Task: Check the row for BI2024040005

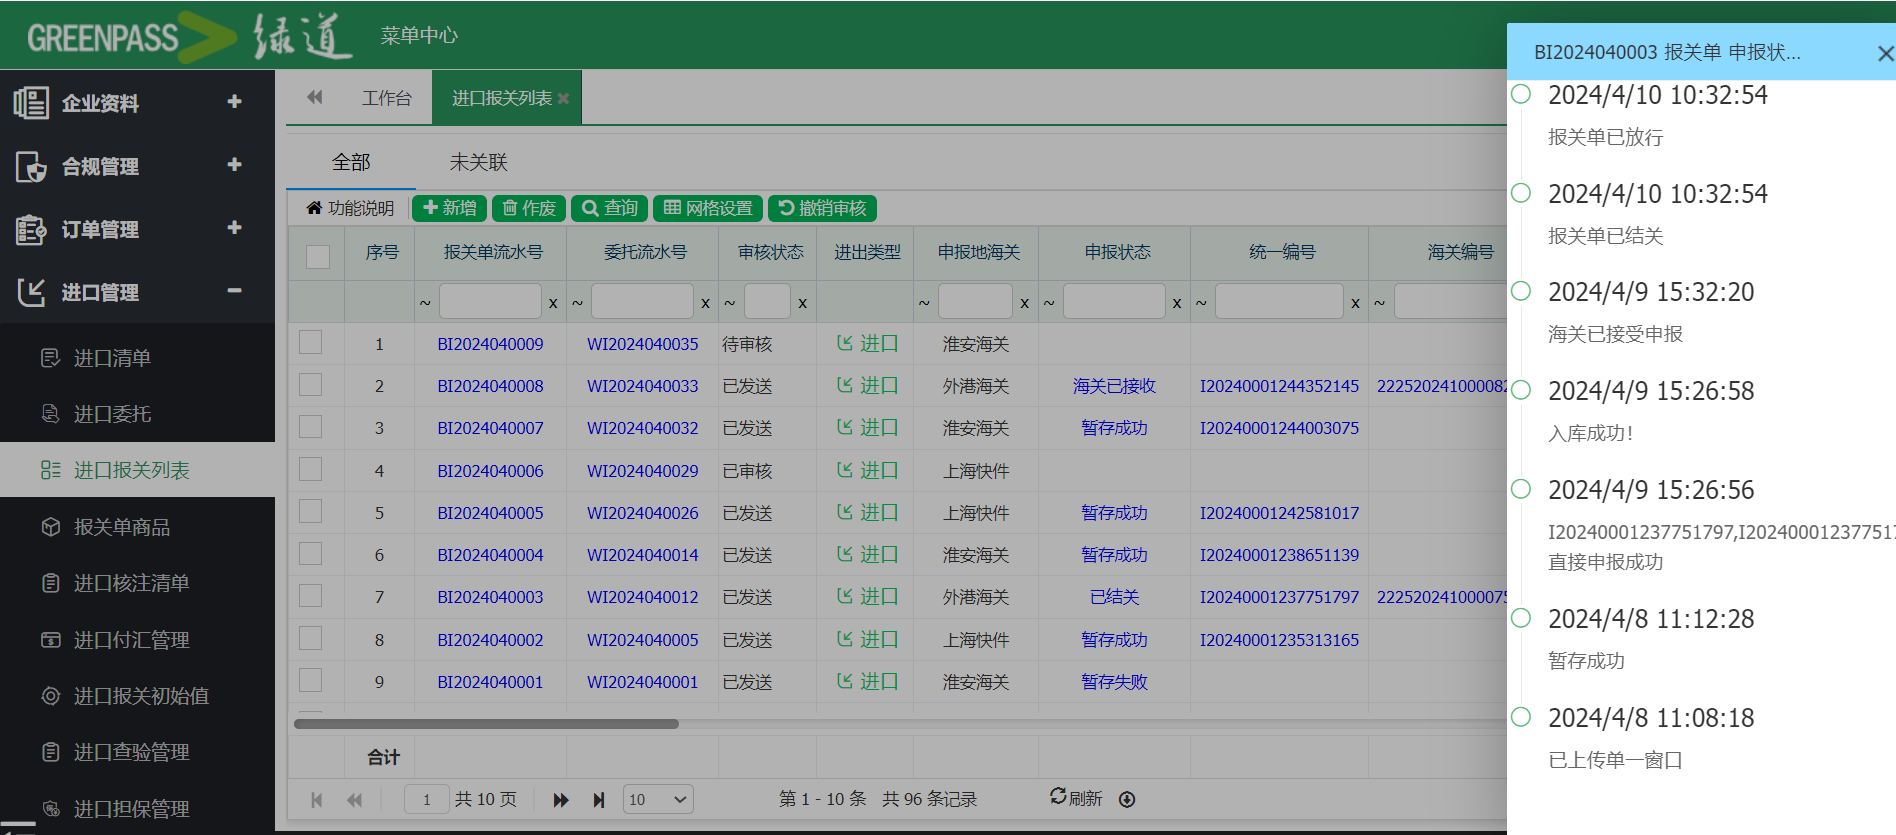Action: pos(311,511)
